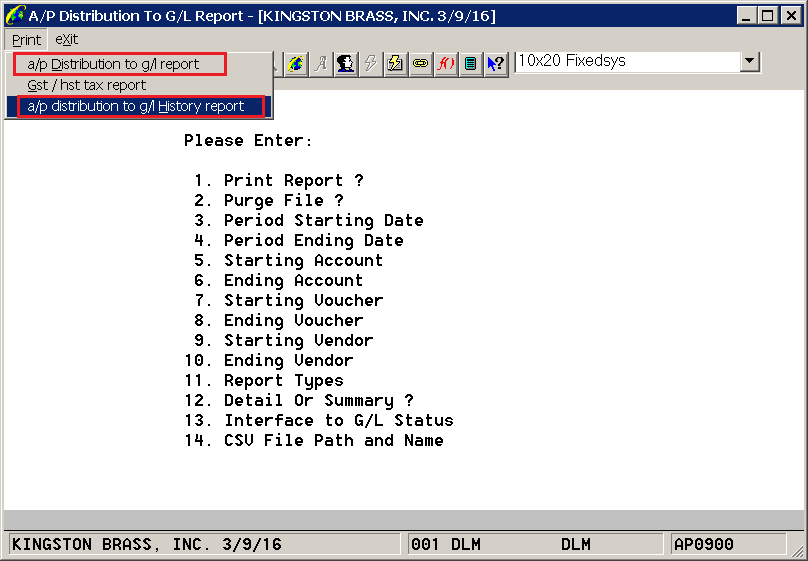The height and width of the screenshot is (561, 808).
Task: Click the AP0900 status bar entry
Action: pos(729,545)
